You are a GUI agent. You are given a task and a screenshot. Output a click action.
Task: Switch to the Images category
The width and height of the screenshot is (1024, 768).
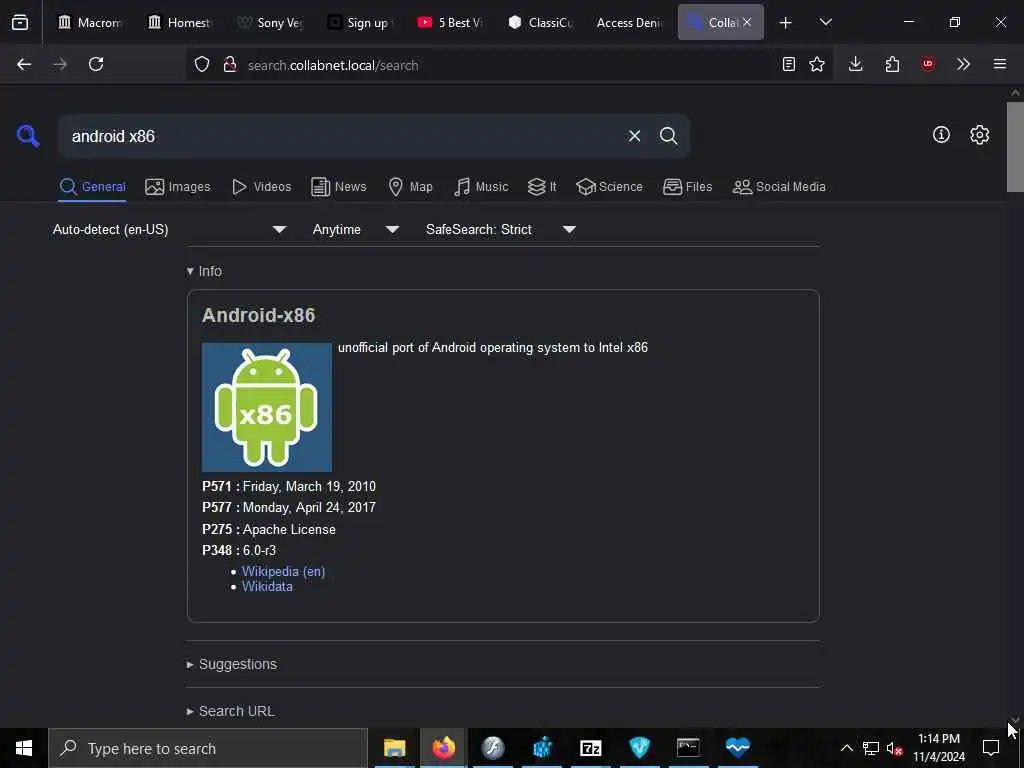(x=178, y=187)
